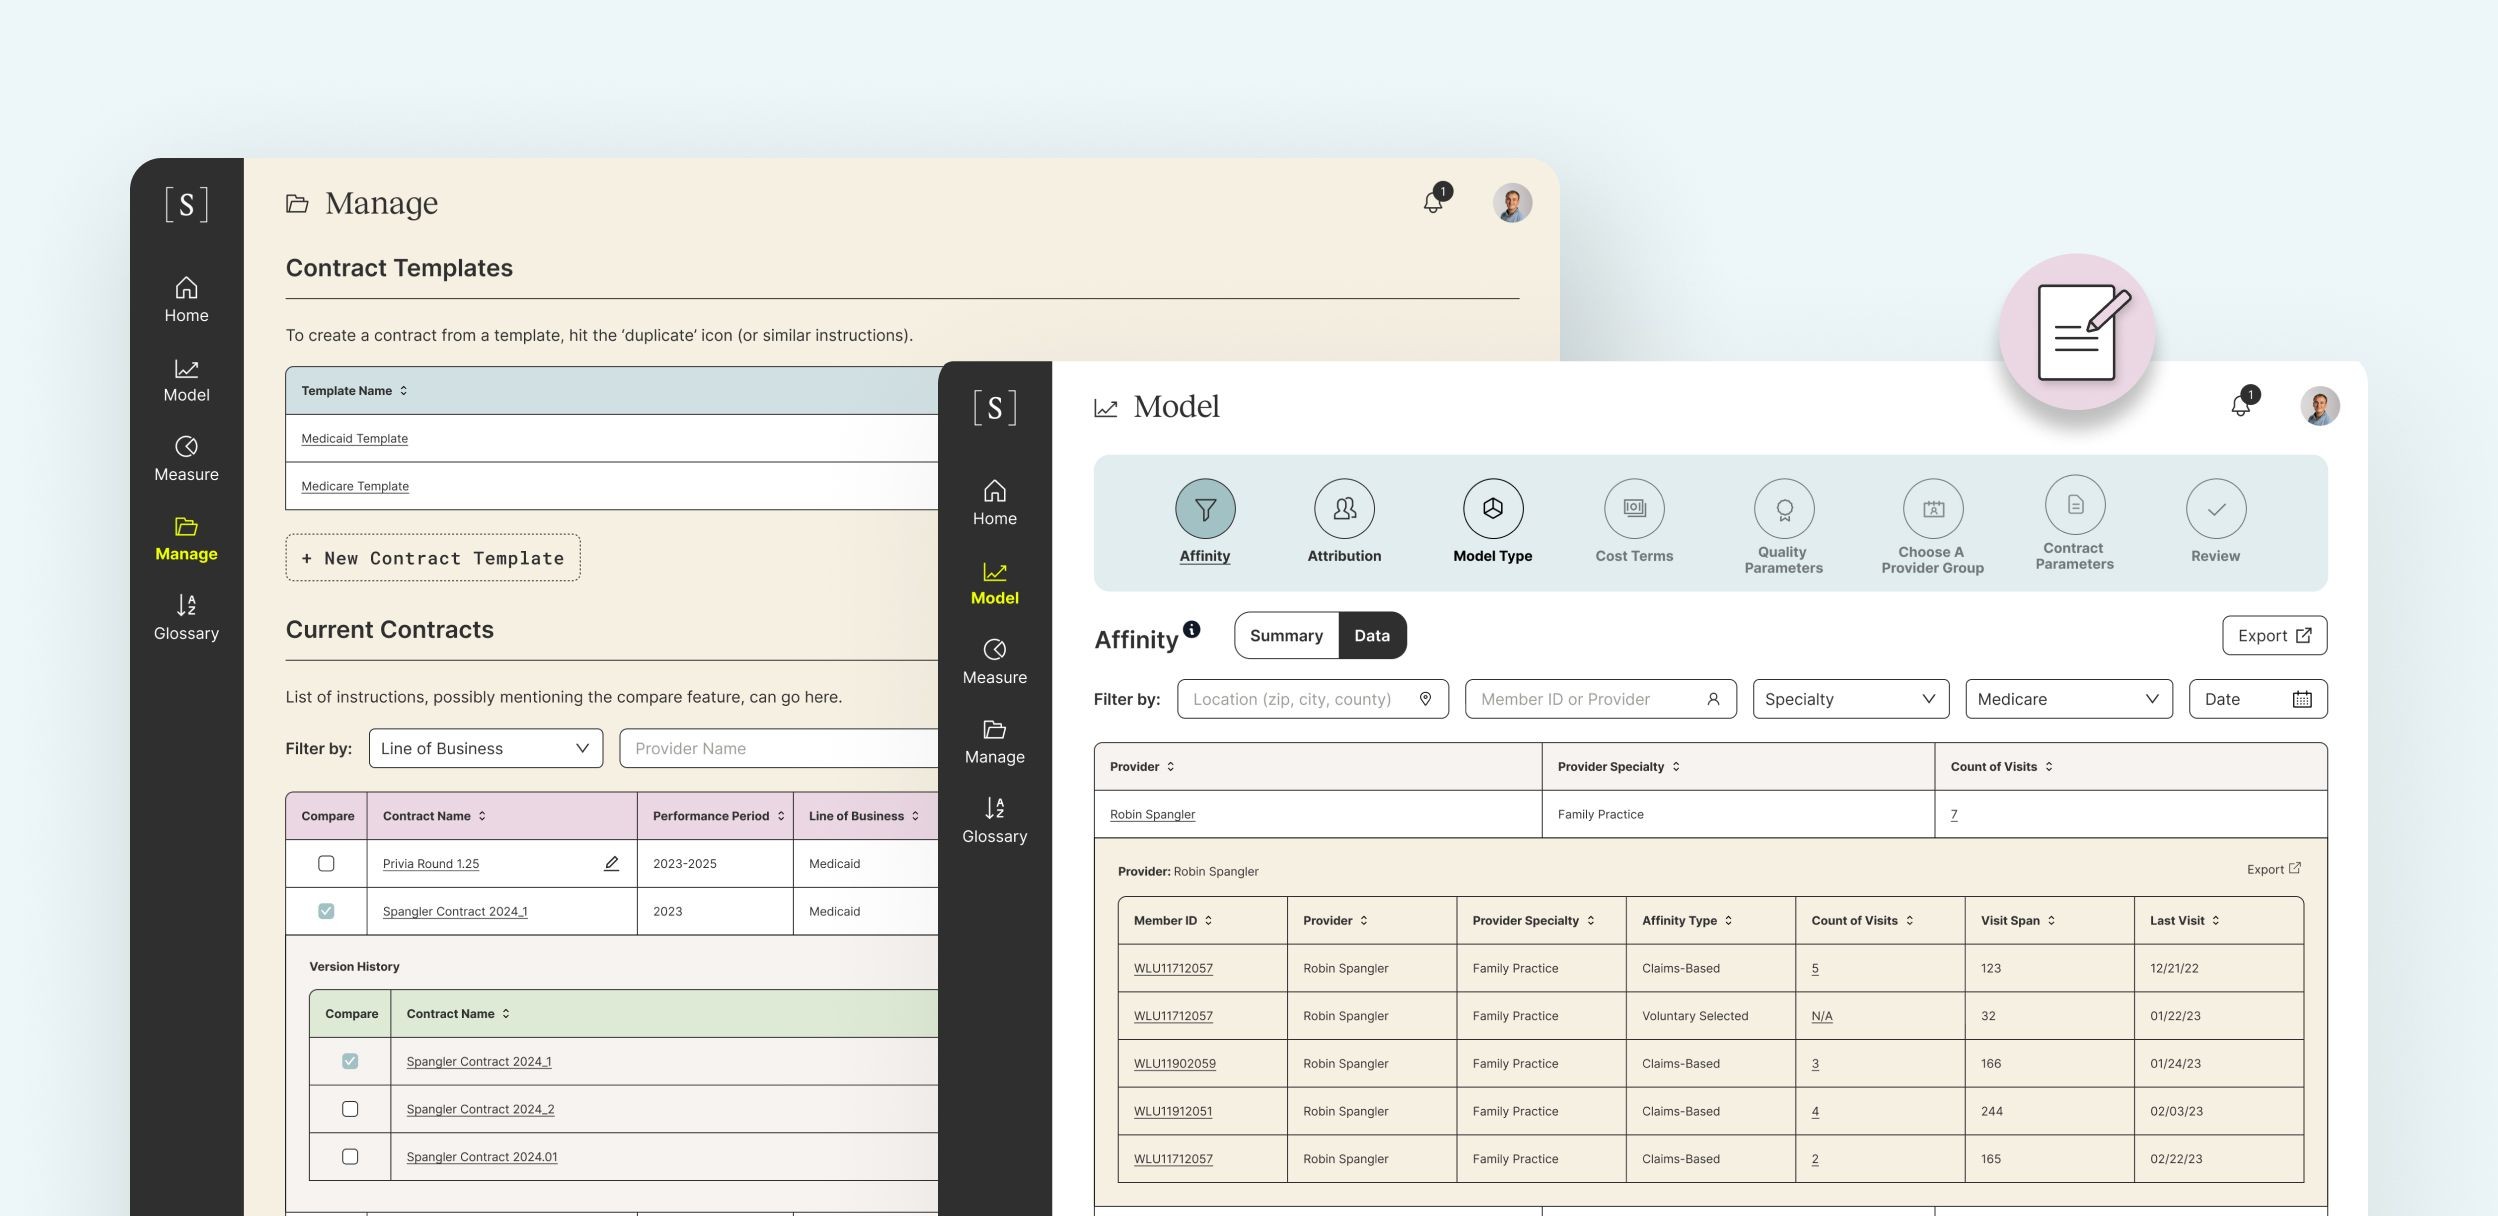Screen dimensions: 2498x1216
Task: Open the Cost Terms step
Action: click(1634, 508)
